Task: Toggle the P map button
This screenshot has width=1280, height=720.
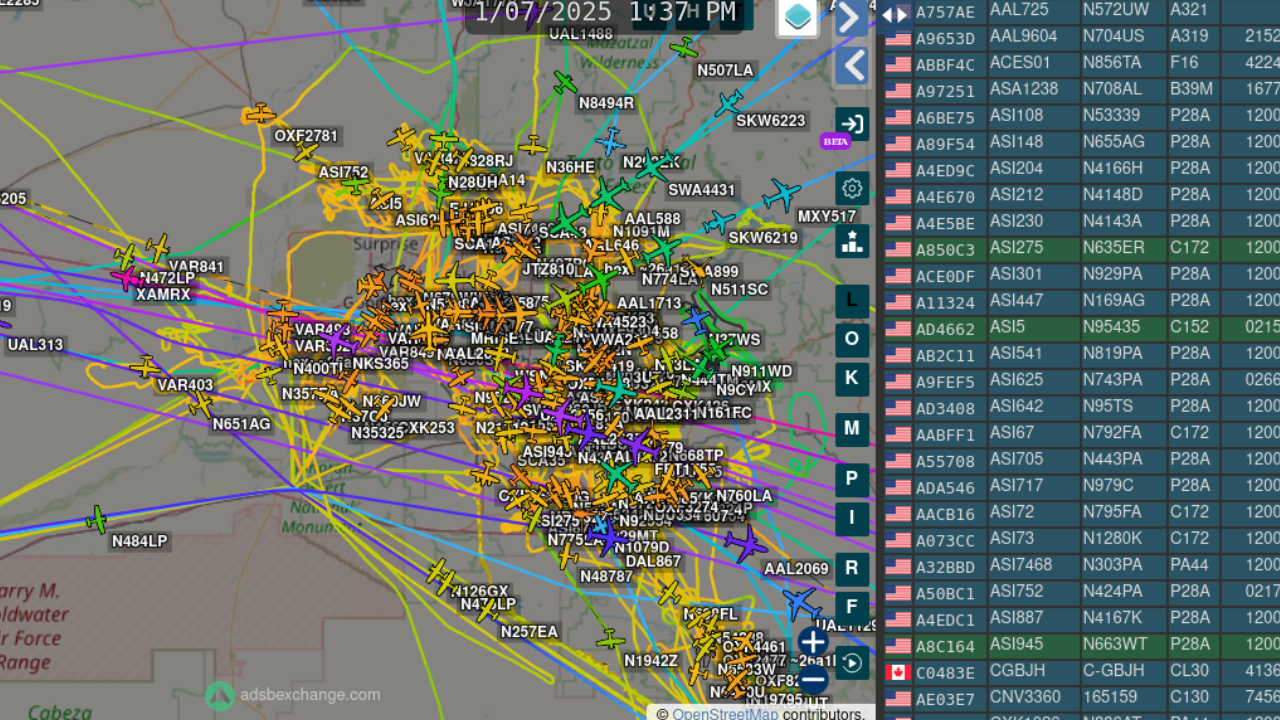Action: (852, 479)
